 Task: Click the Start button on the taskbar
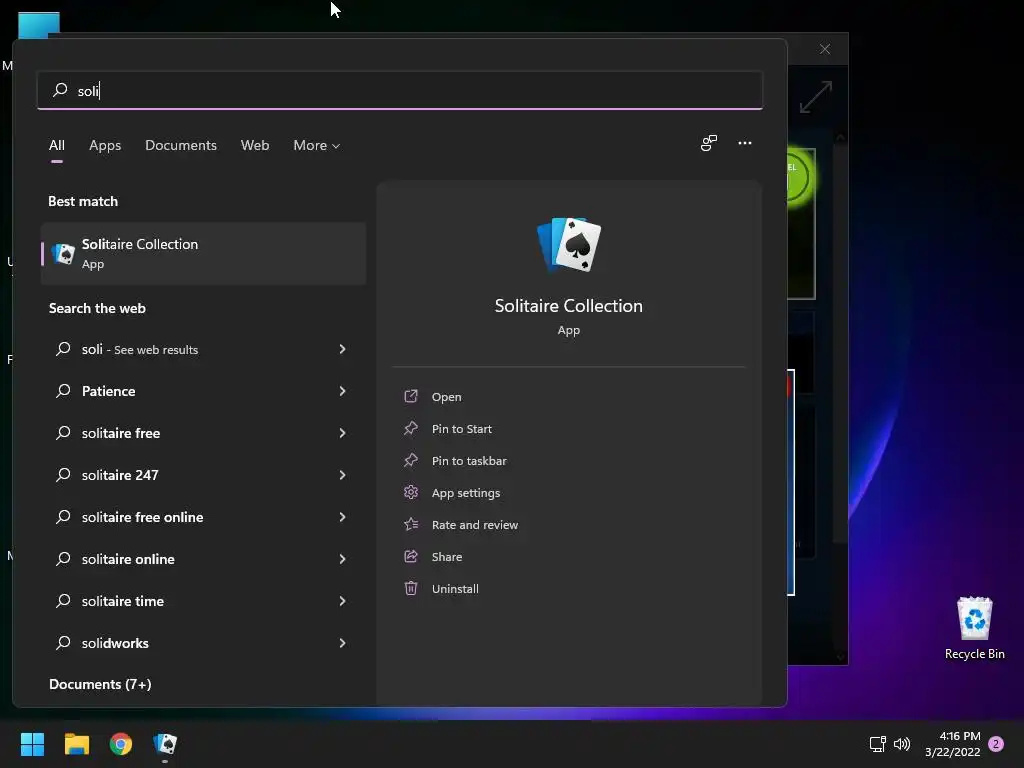32,744
